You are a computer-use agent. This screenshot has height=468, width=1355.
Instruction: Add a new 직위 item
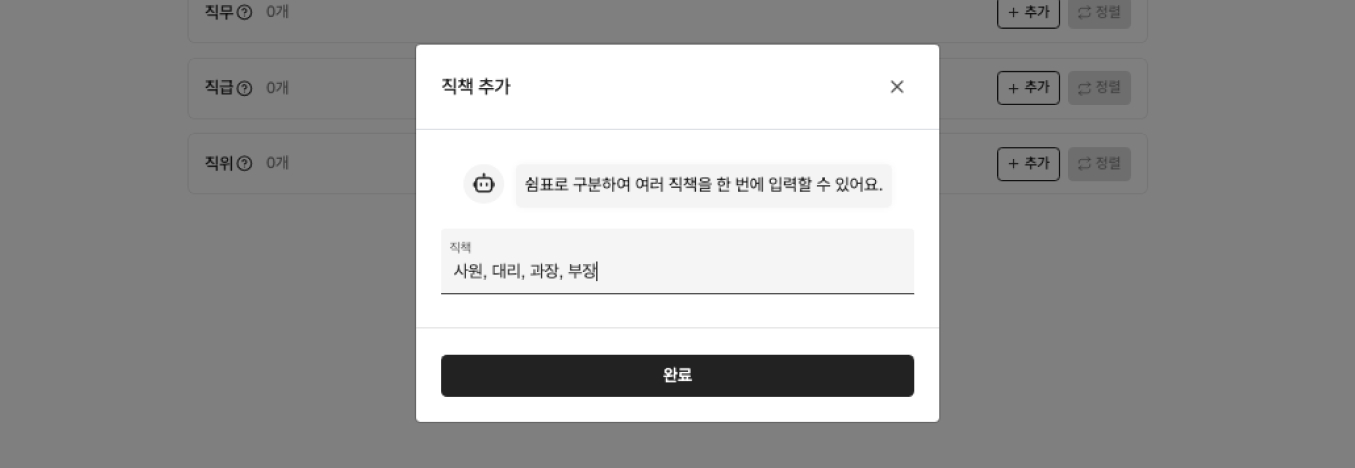click(x=1028, y=163)
